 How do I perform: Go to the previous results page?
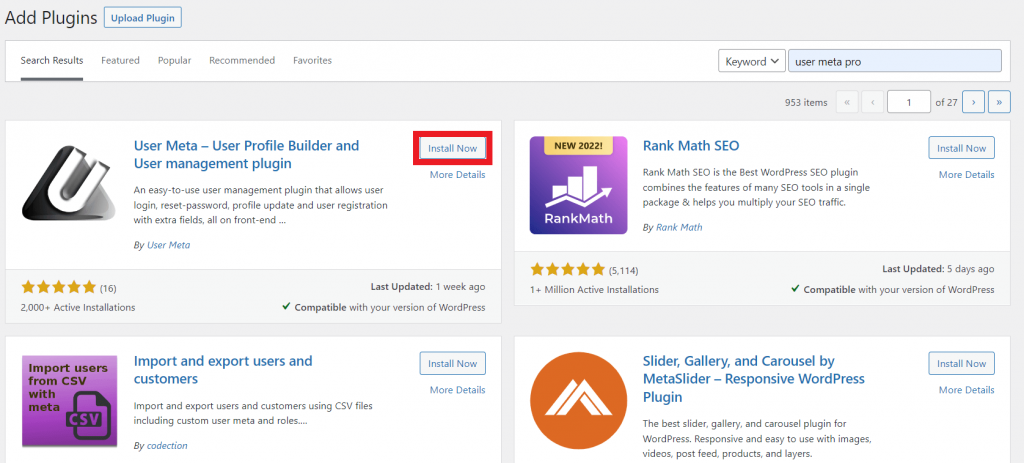point(872,102)
